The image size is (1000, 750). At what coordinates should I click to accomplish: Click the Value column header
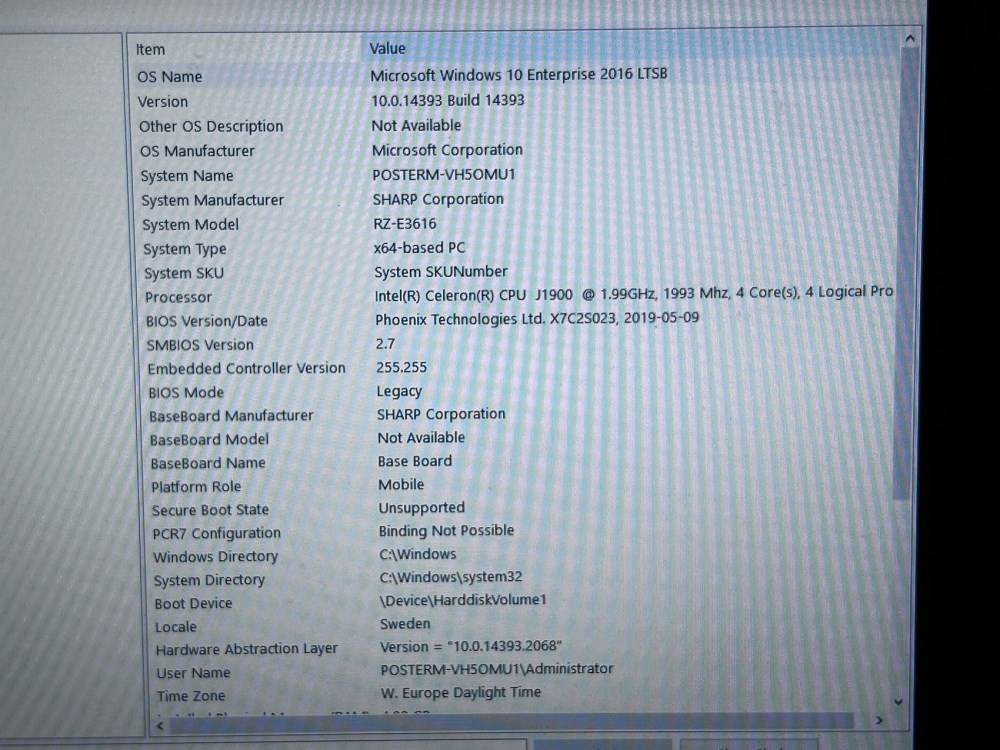[387, 48]
